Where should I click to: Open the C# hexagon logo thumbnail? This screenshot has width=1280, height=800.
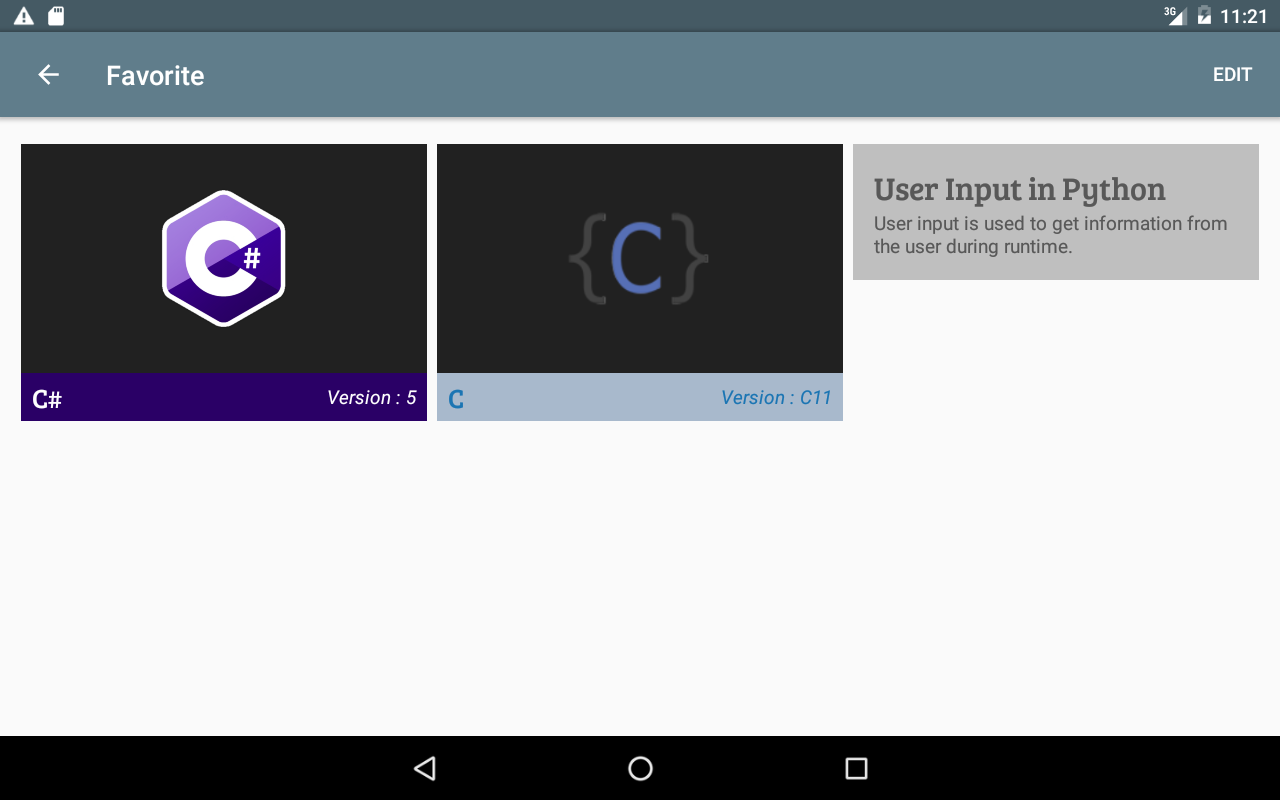click(x=224, y=258)
